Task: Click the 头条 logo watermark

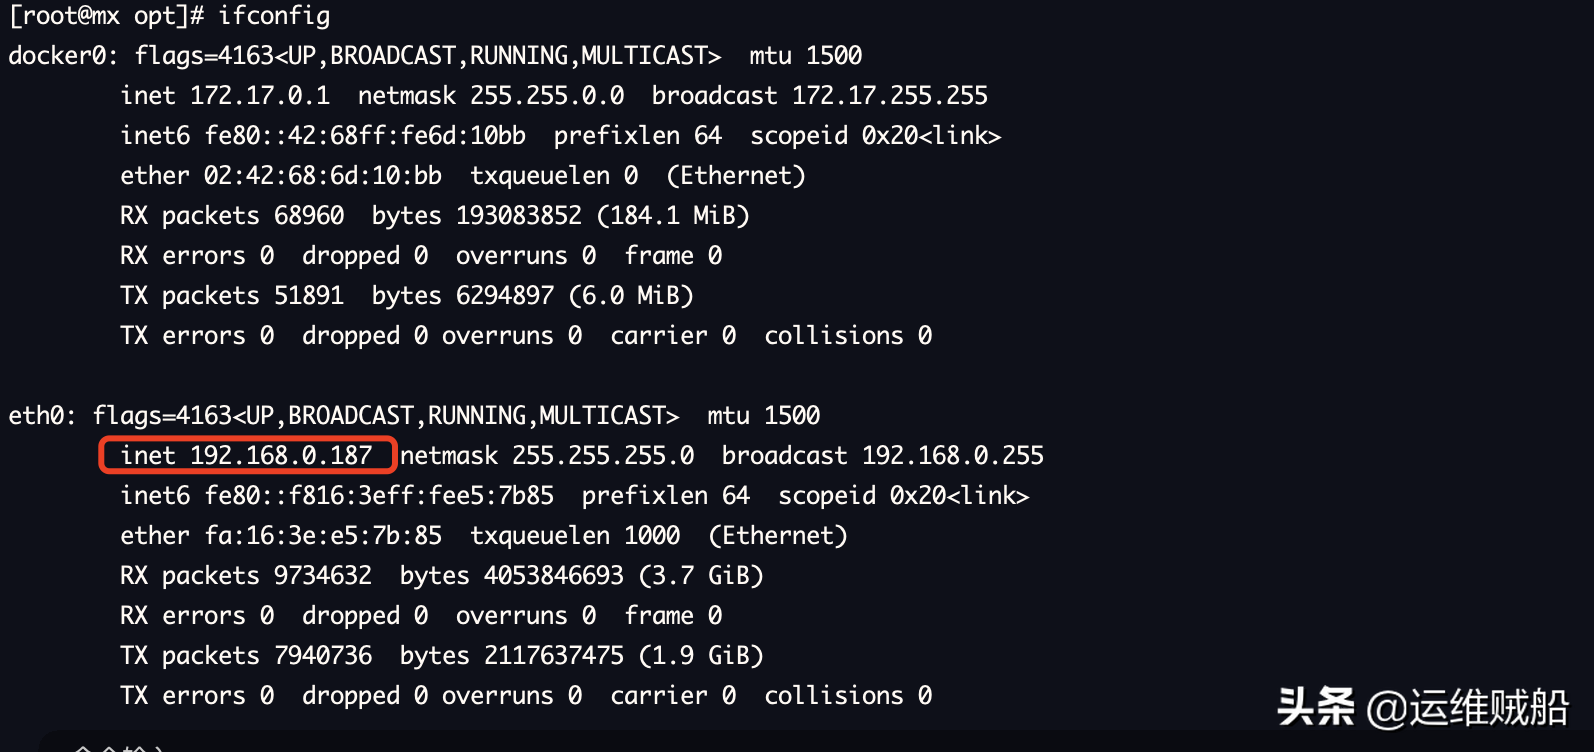Action: point(1315,707)
